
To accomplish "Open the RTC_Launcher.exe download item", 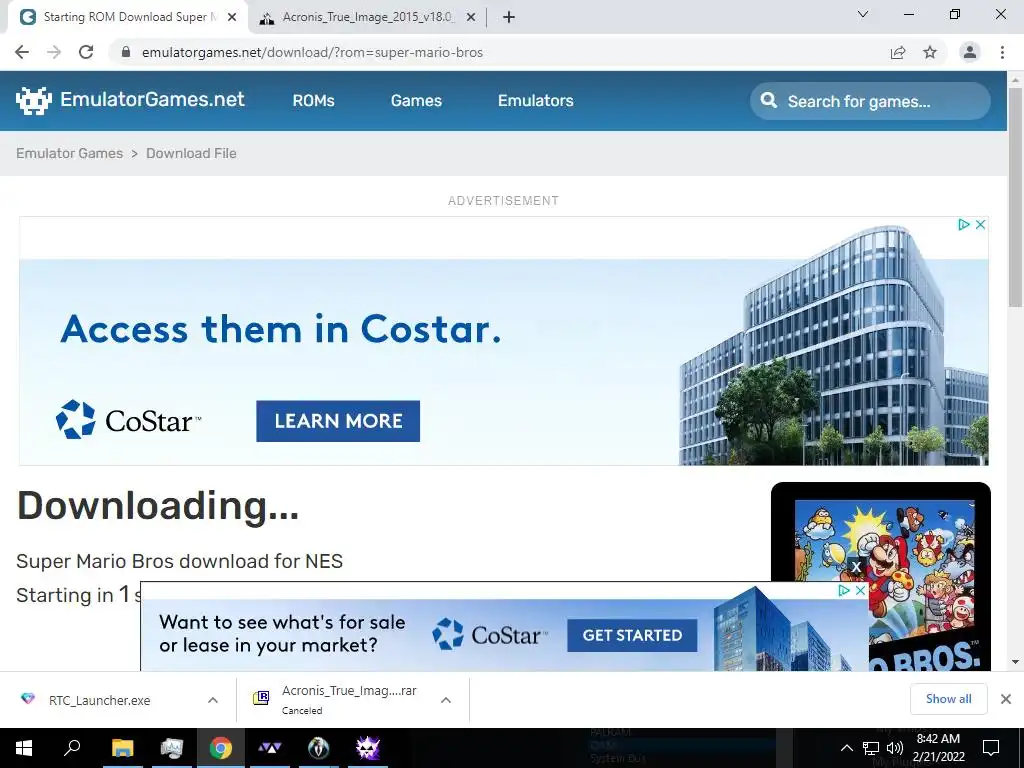I will [99, 700].
